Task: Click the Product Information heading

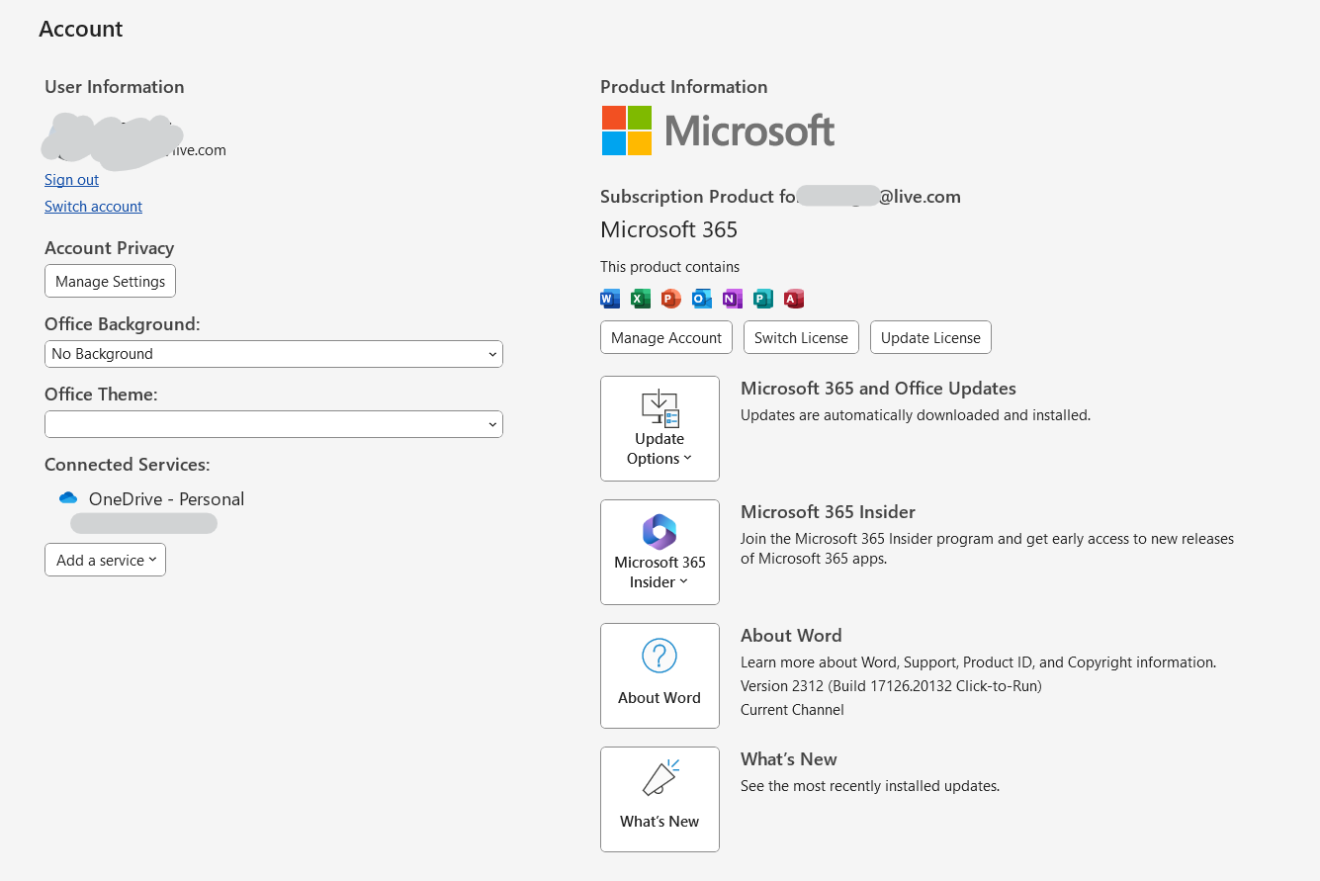Action: 684,87
